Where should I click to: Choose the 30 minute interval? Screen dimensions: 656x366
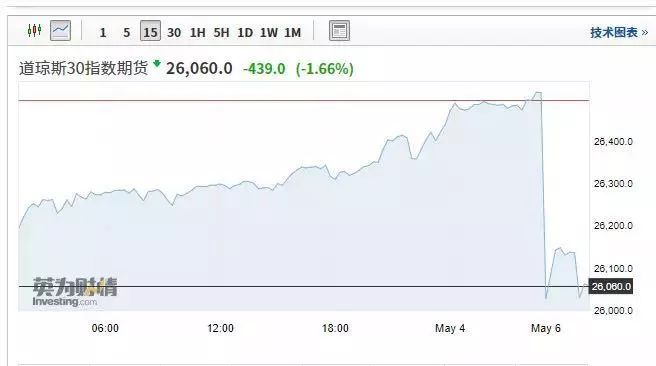pyautogui.click(x=174, y=33)
